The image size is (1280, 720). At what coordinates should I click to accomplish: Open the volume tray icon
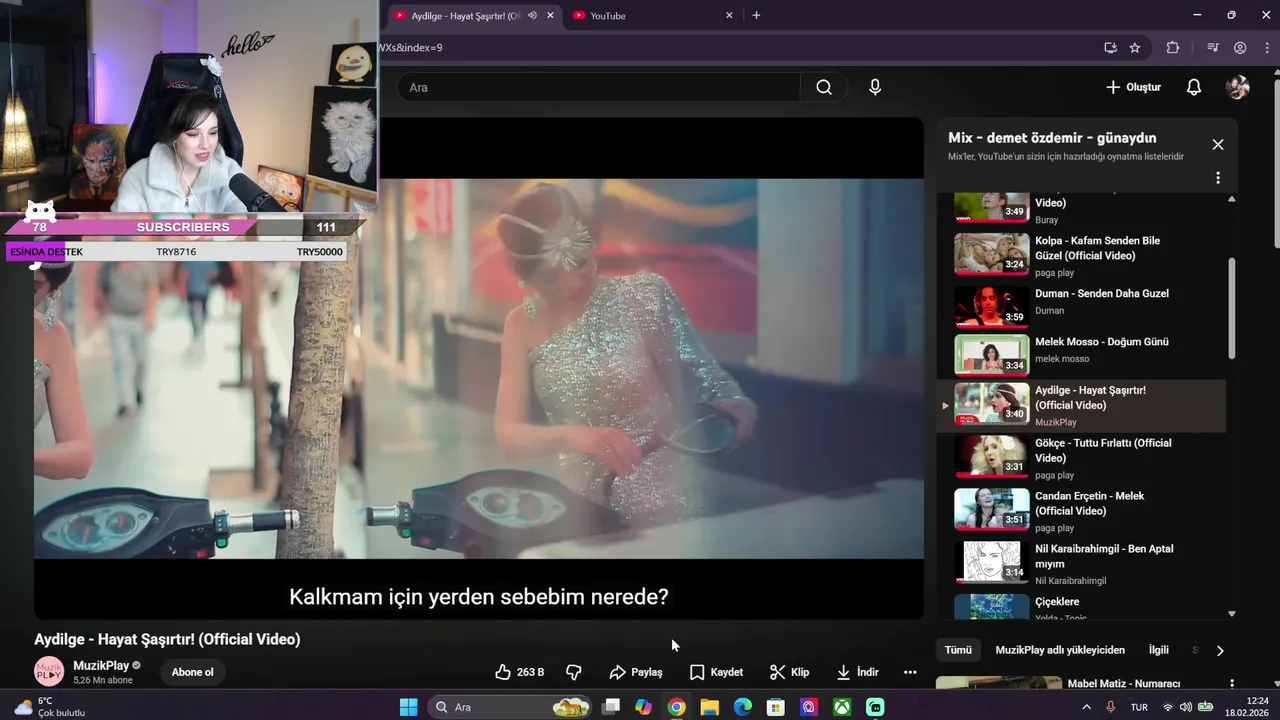tap(1186, 707)
